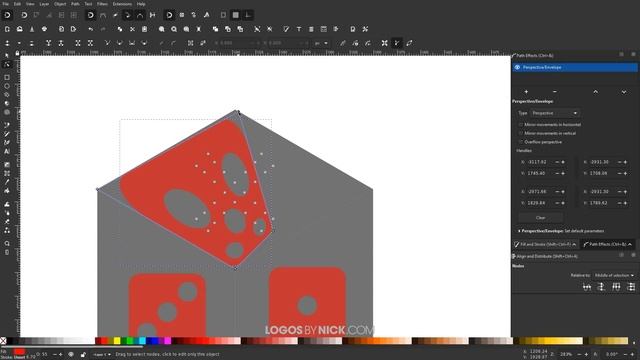Click the Print icon
This screenshot has height=360, width=640.
[x=44, y=29]
